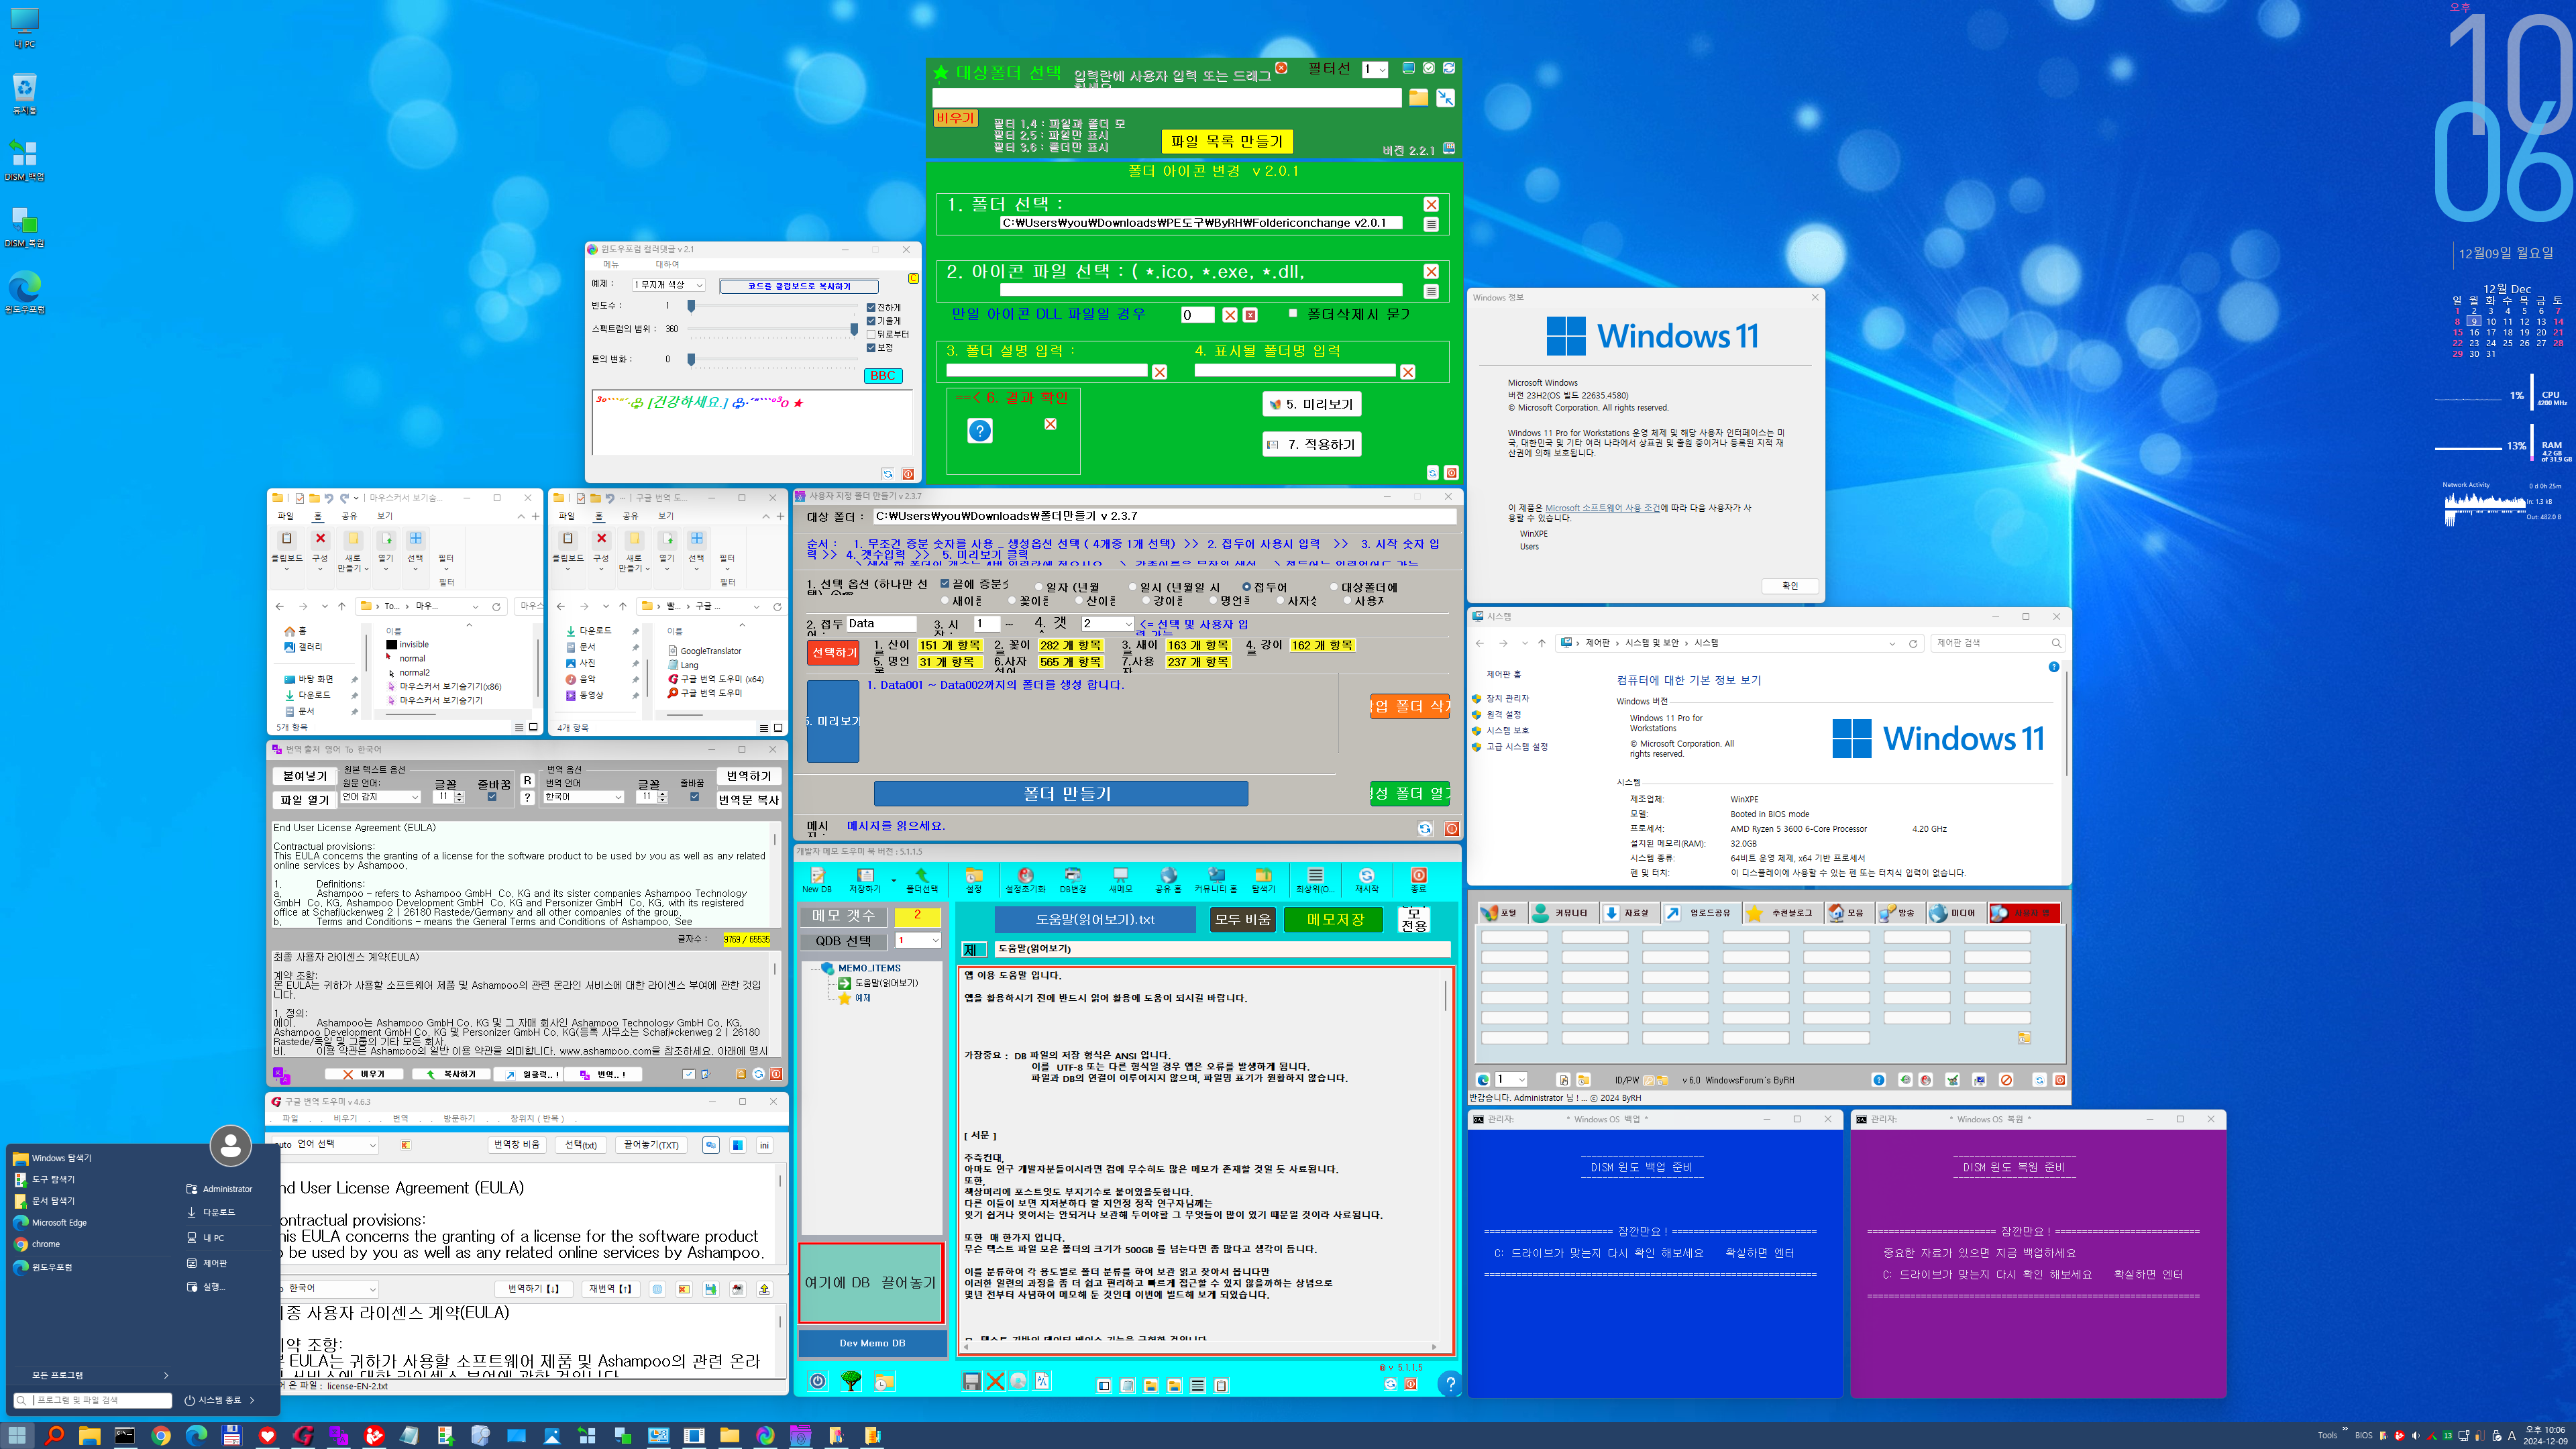Switch to 보기 tab in 마우스커서 Explorer window
The image size is (2576, 1449).
[x=385, y=516]
